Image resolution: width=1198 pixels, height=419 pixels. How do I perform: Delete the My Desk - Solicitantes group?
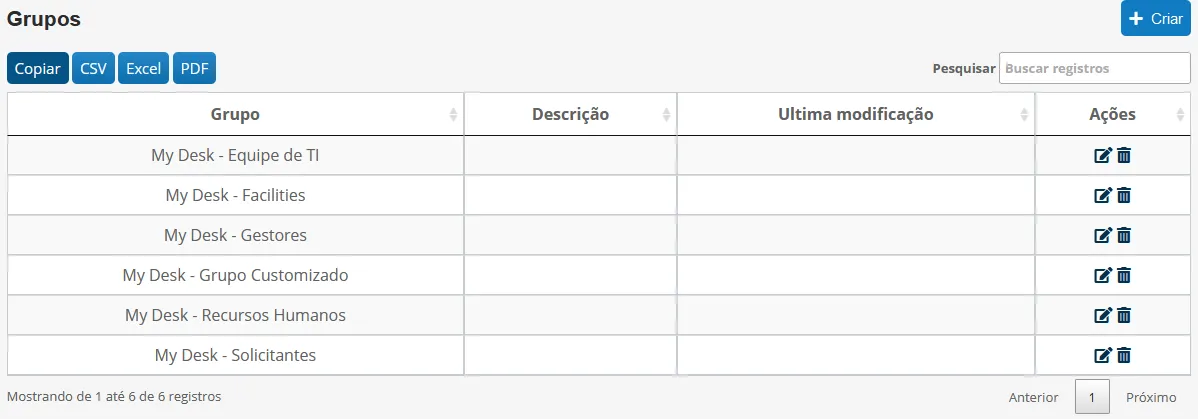coord(1124,355)
